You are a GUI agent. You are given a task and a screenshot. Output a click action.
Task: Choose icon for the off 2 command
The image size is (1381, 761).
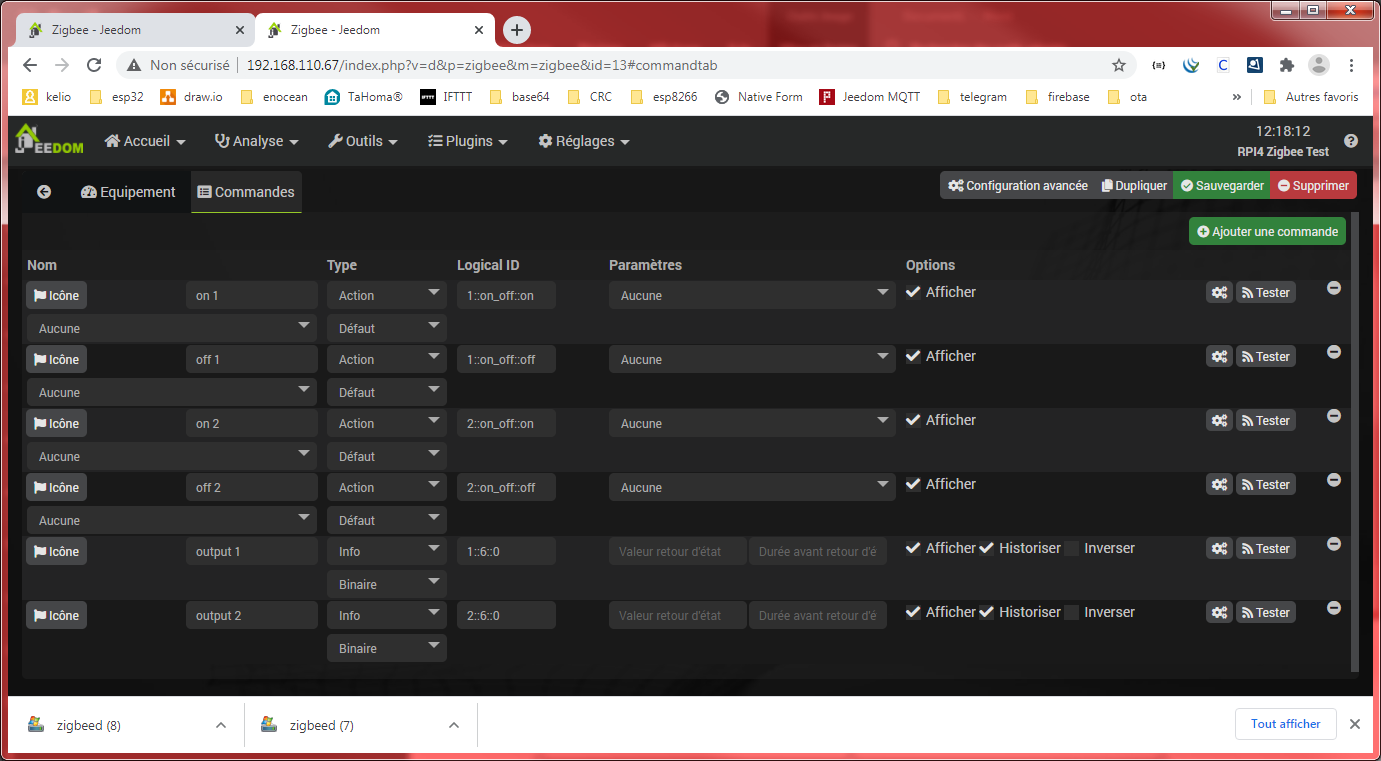56,487
